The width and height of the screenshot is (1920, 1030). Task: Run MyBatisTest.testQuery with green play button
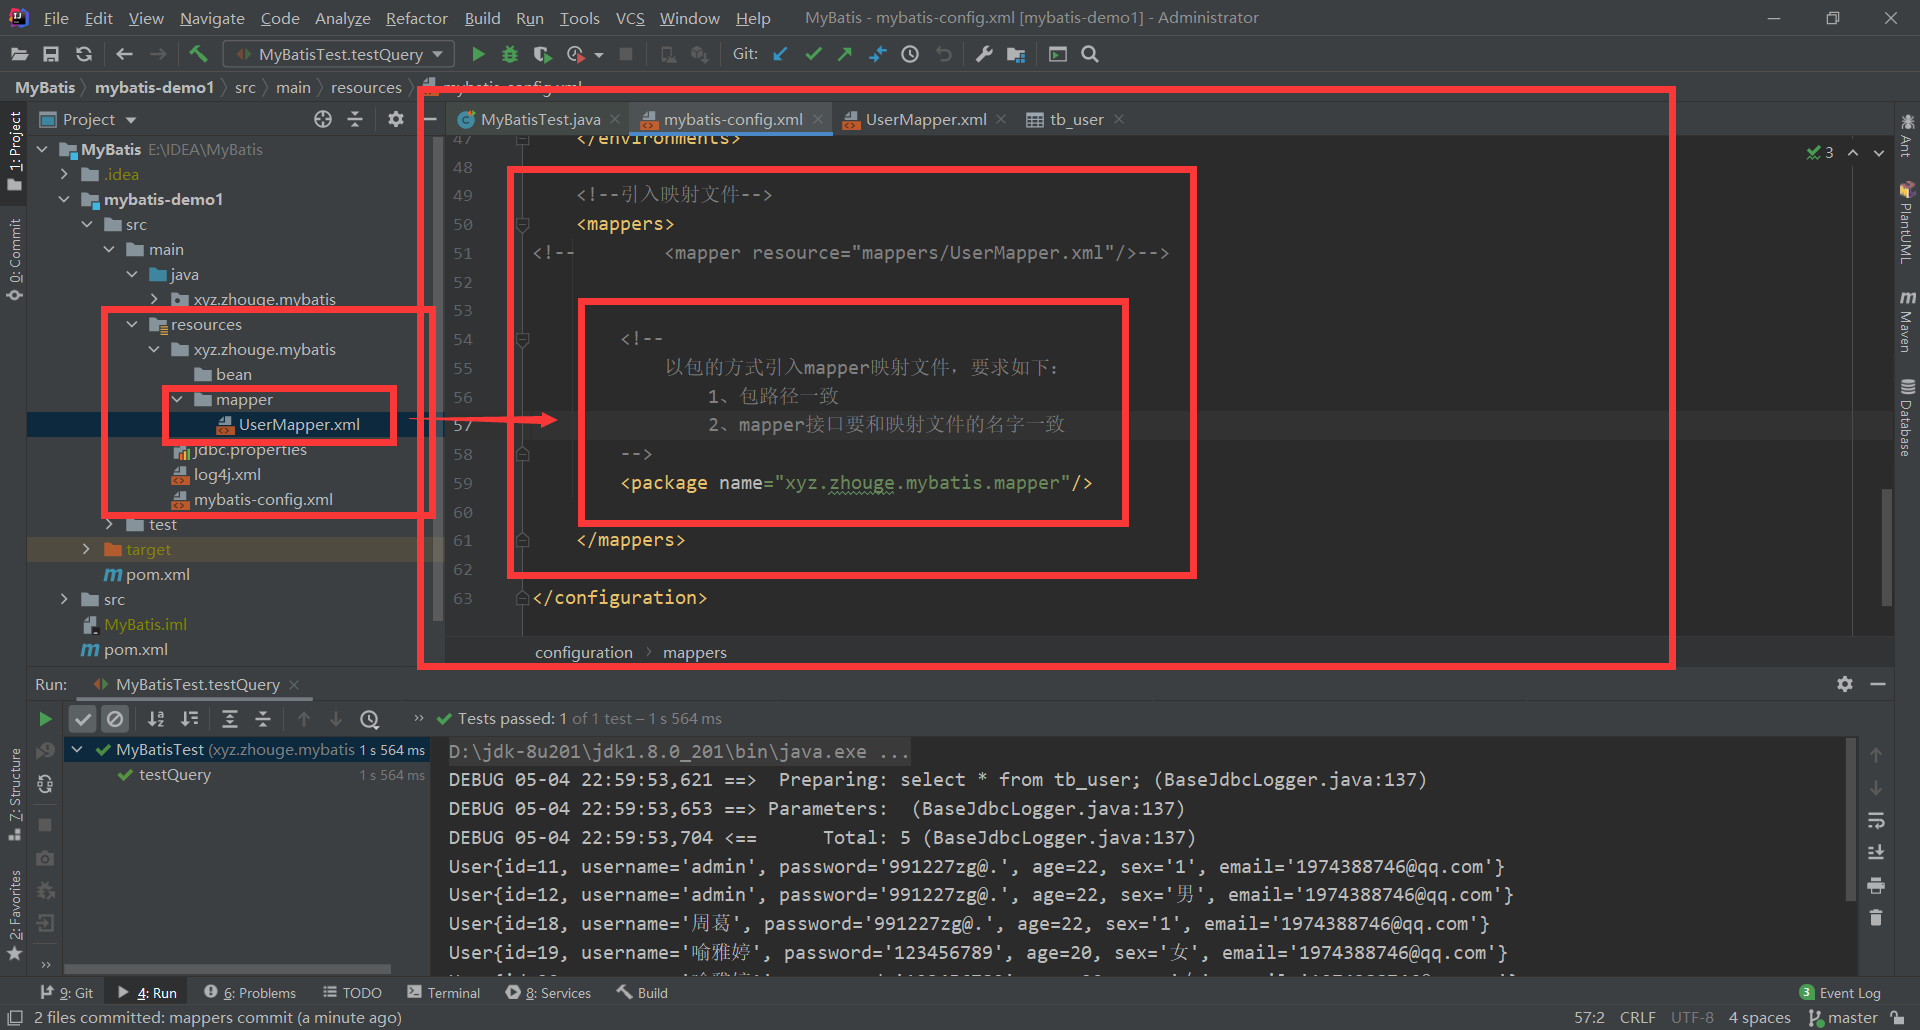[x=478, y=54]
